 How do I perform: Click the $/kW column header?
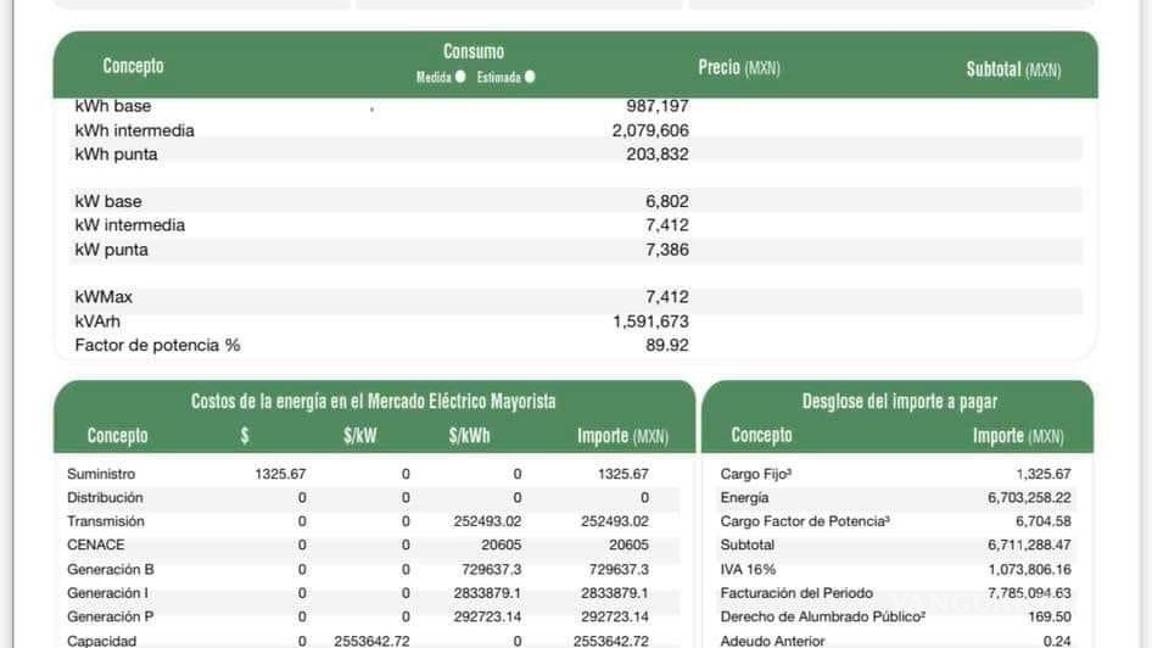pyautogui.click(x=359, y=436)
